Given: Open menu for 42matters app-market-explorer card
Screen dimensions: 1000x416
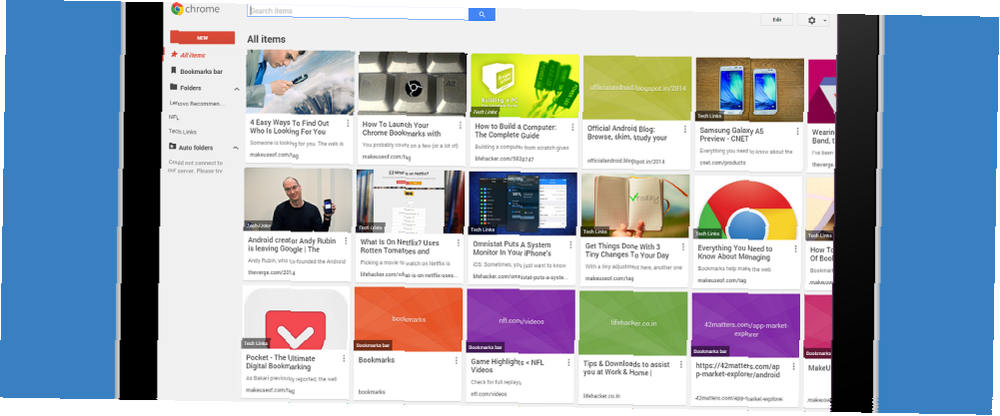Looking at the screenshot, I should (793, 366).
